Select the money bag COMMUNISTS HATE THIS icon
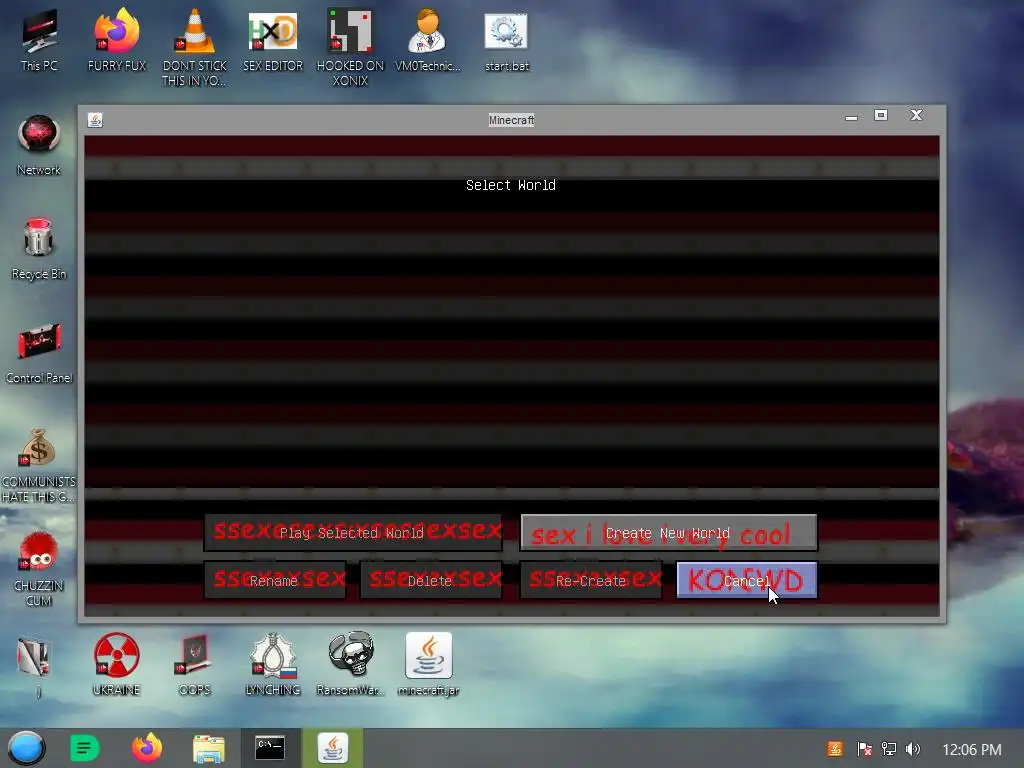The image size is (1024, 768). [39, 465]
